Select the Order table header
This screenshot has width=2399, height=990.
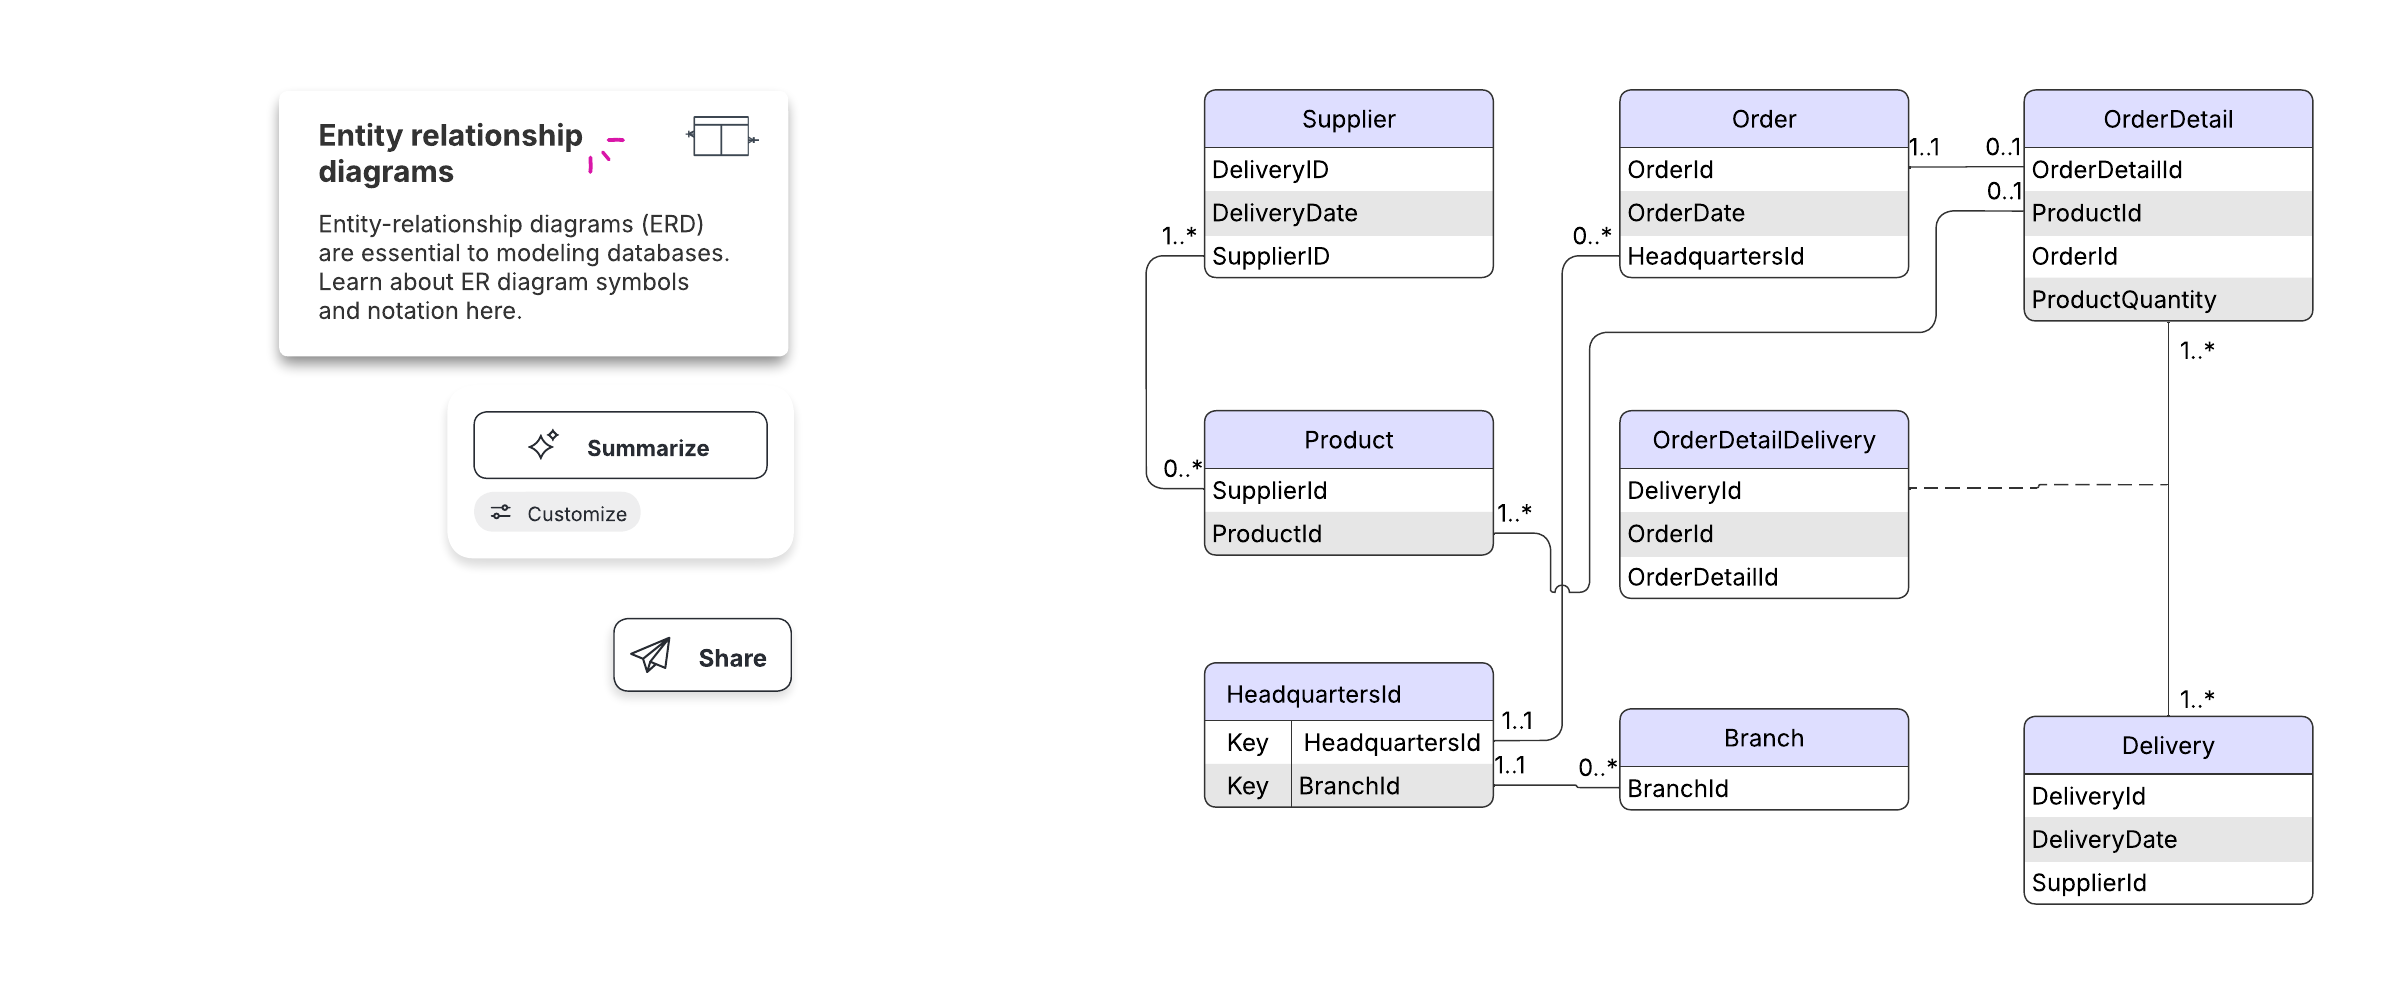(x=1763, y=119)
